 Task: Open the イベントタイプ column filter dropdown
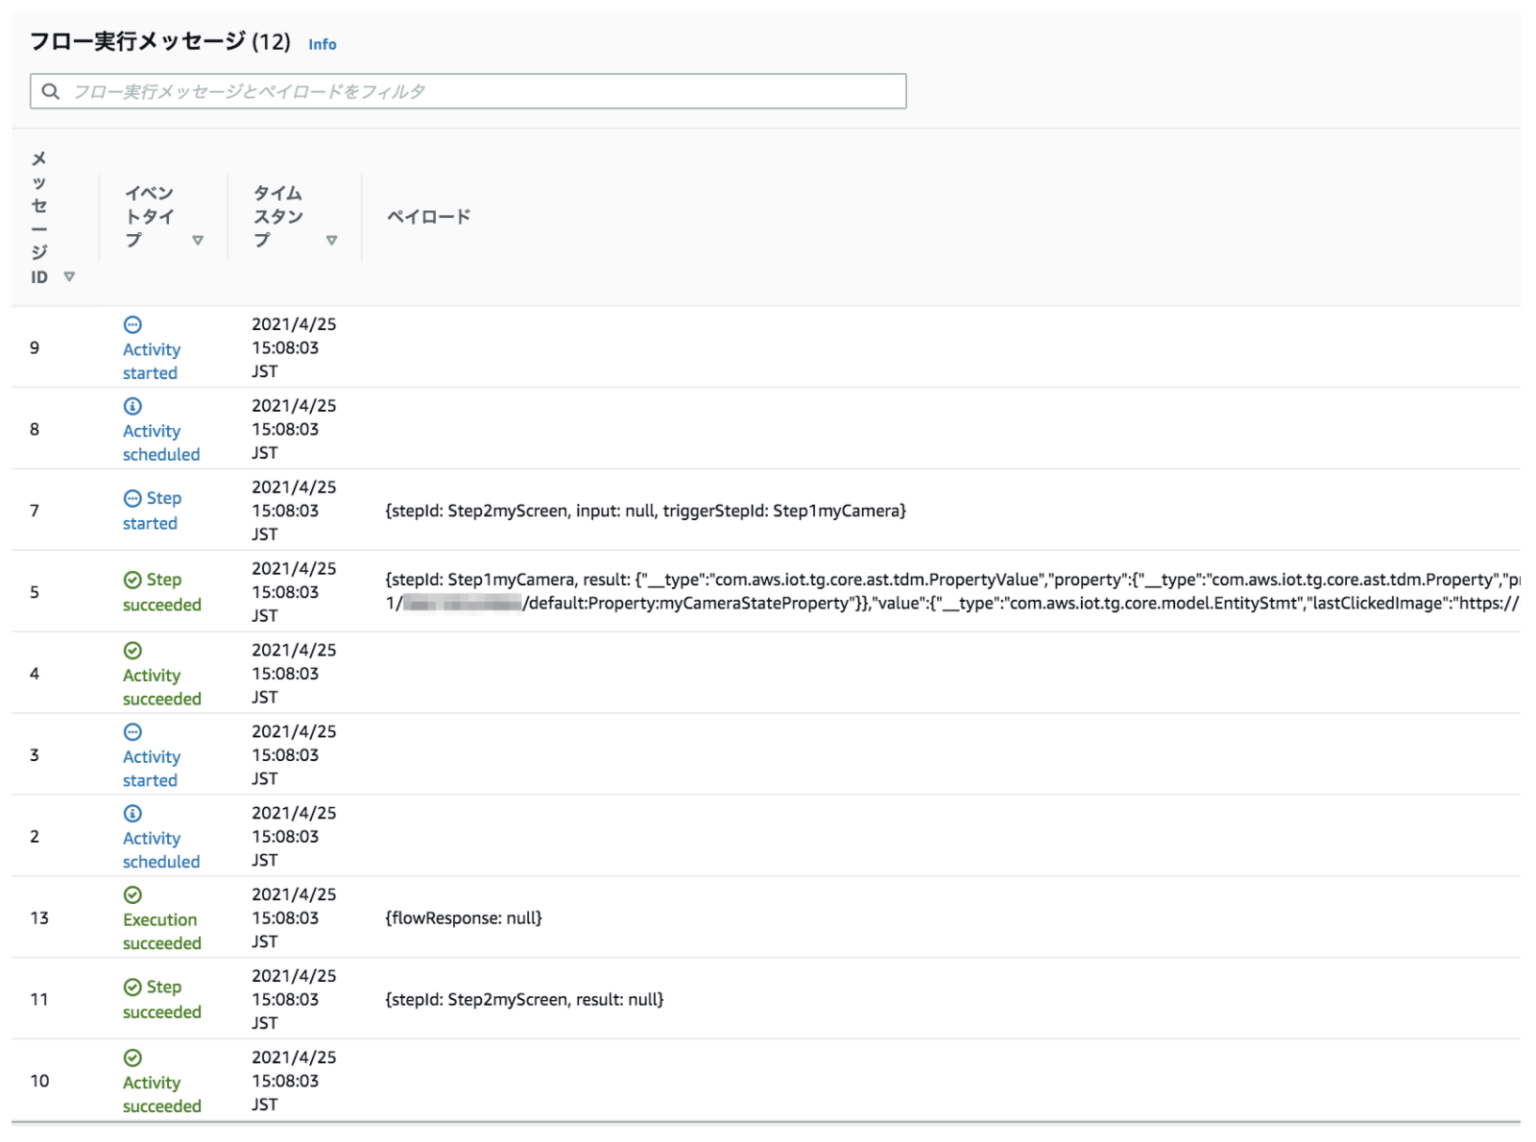click(198, 240)
